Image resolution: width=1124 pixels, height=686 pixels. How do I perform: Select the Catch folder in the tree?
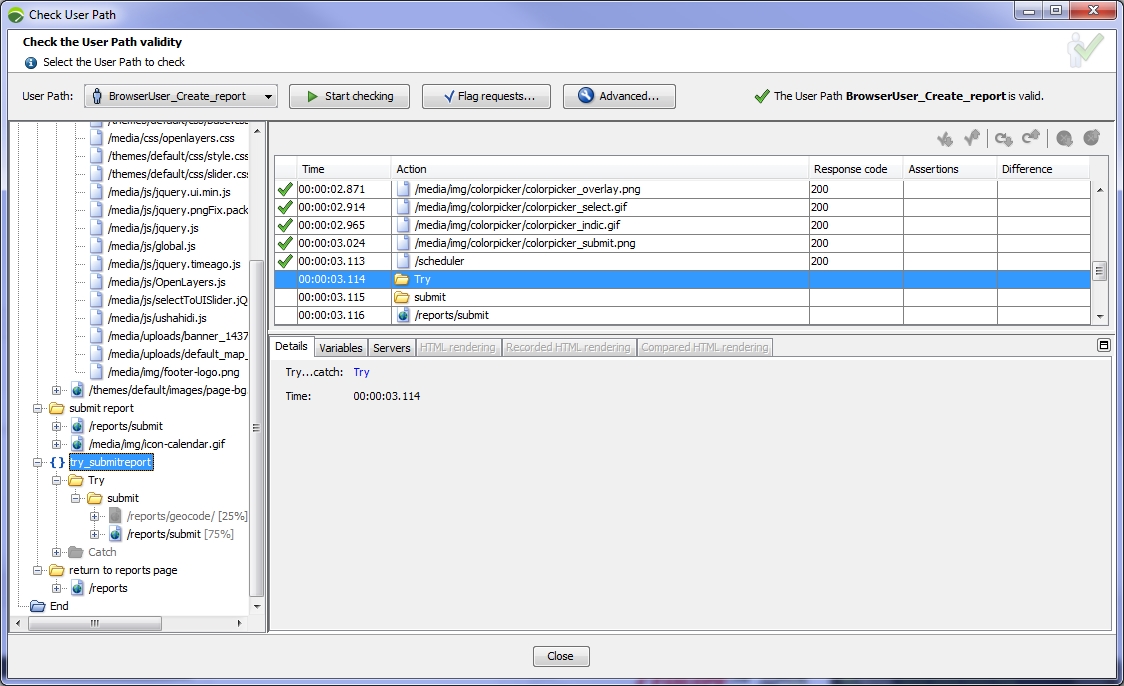(x=101, y=552)
